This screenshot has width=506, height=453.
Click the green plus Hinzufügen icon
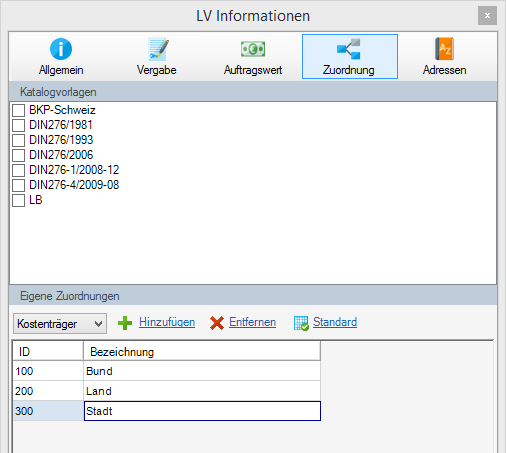125,323
